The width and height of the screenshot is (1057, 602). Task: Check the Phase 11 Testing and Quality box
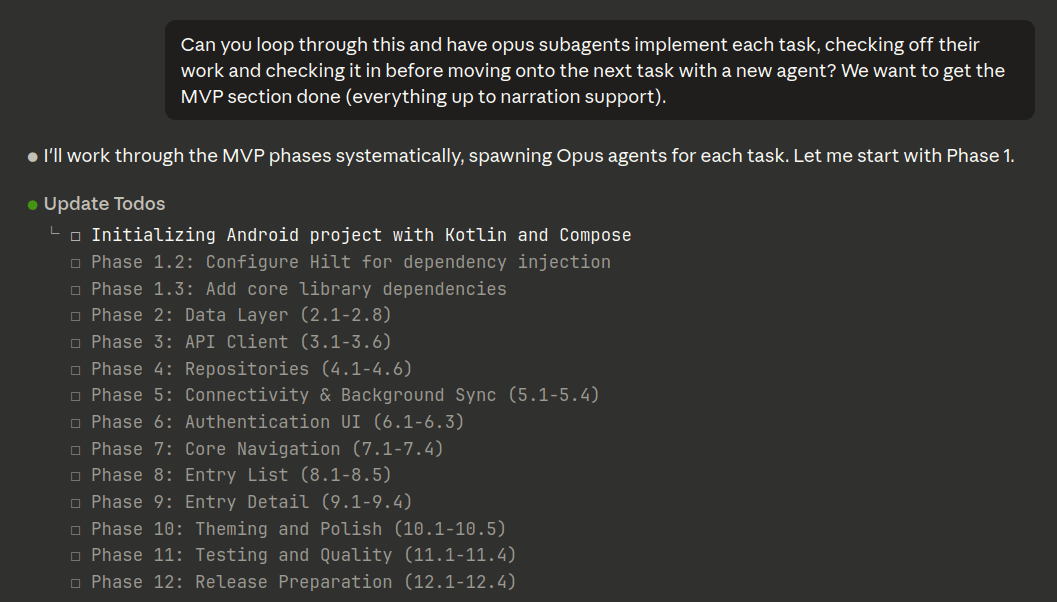pos(76,556)
